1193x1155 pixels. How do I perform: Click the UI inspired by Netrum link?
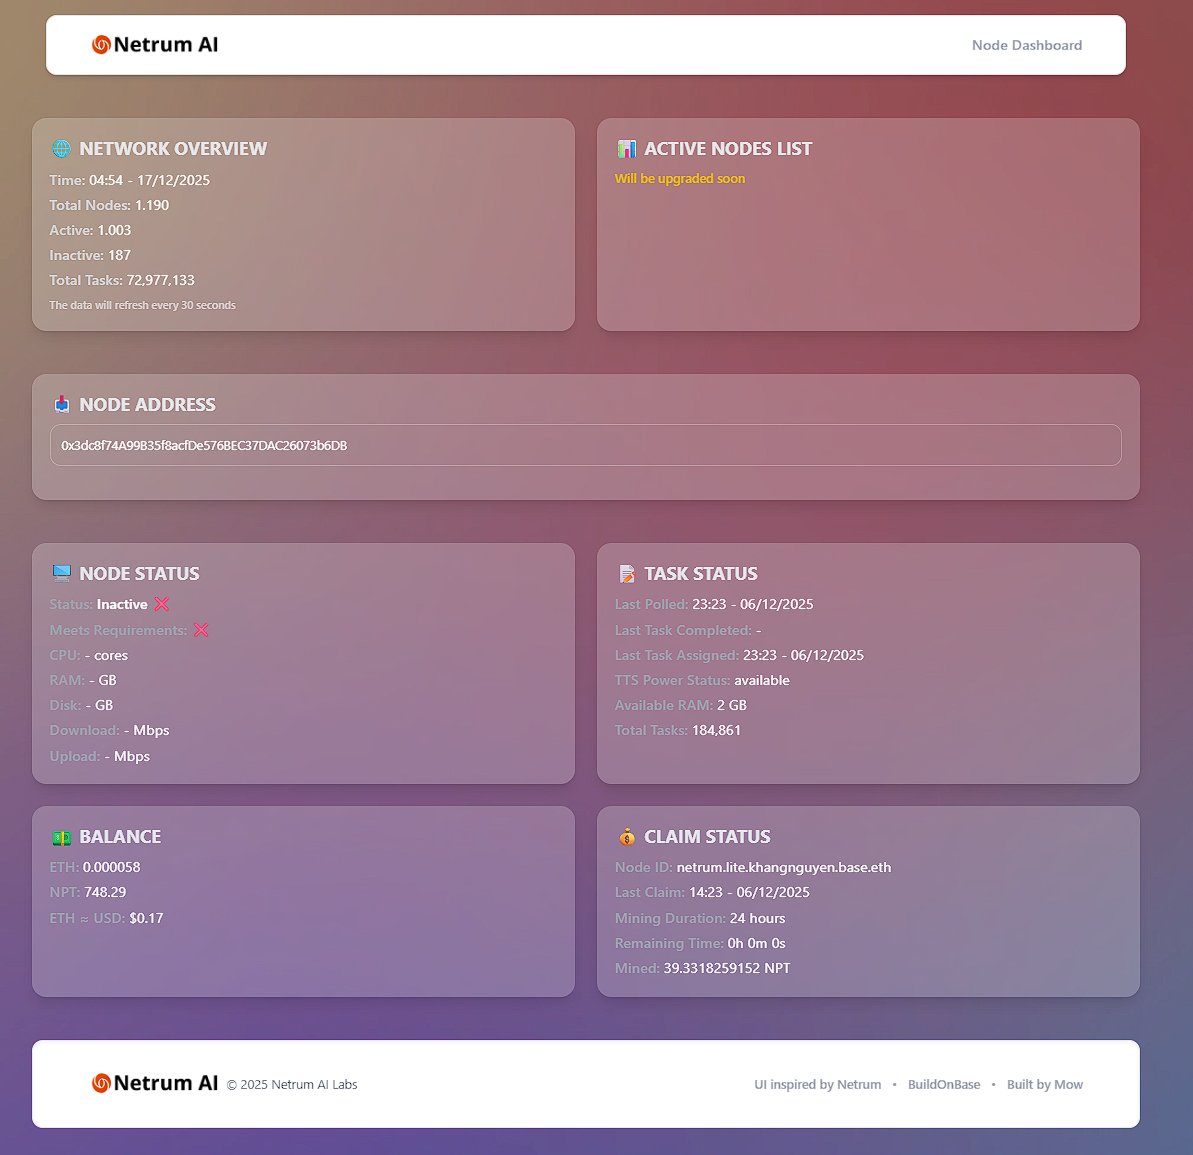pyautogui.click(x=818, y=1084)
